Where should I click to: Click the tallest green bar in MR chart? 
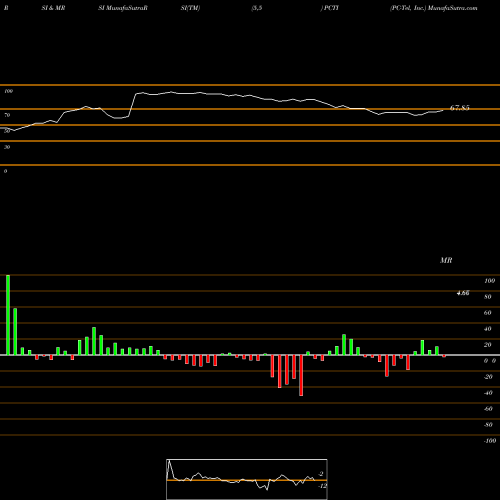click(x=8, y=315)
